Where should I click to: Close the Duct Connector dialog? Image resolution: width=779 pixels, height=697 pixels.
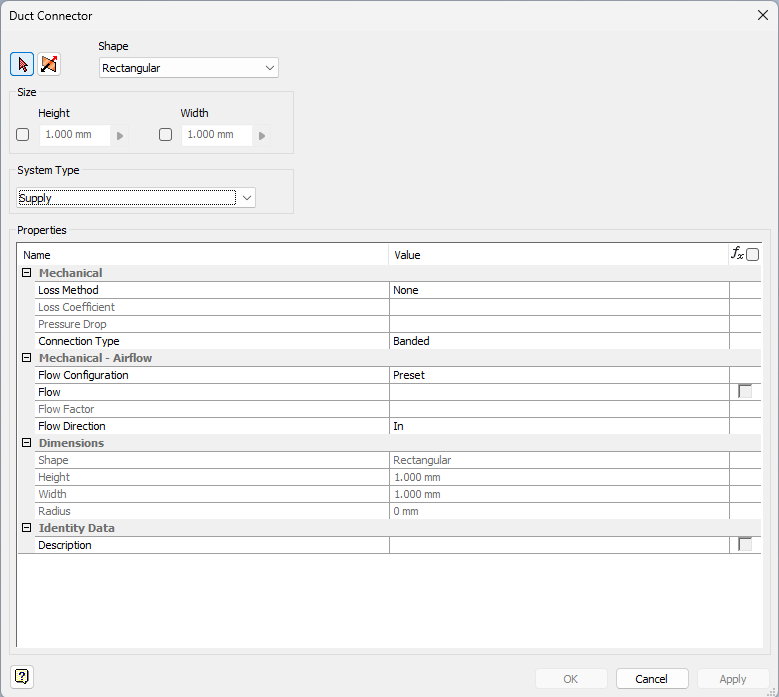(x=763, y=15)
